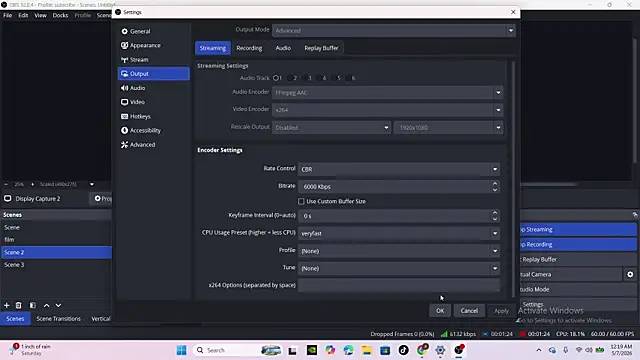Start Replay Buffer in OBS controls

pyautogui.click(x=579, y=260)
